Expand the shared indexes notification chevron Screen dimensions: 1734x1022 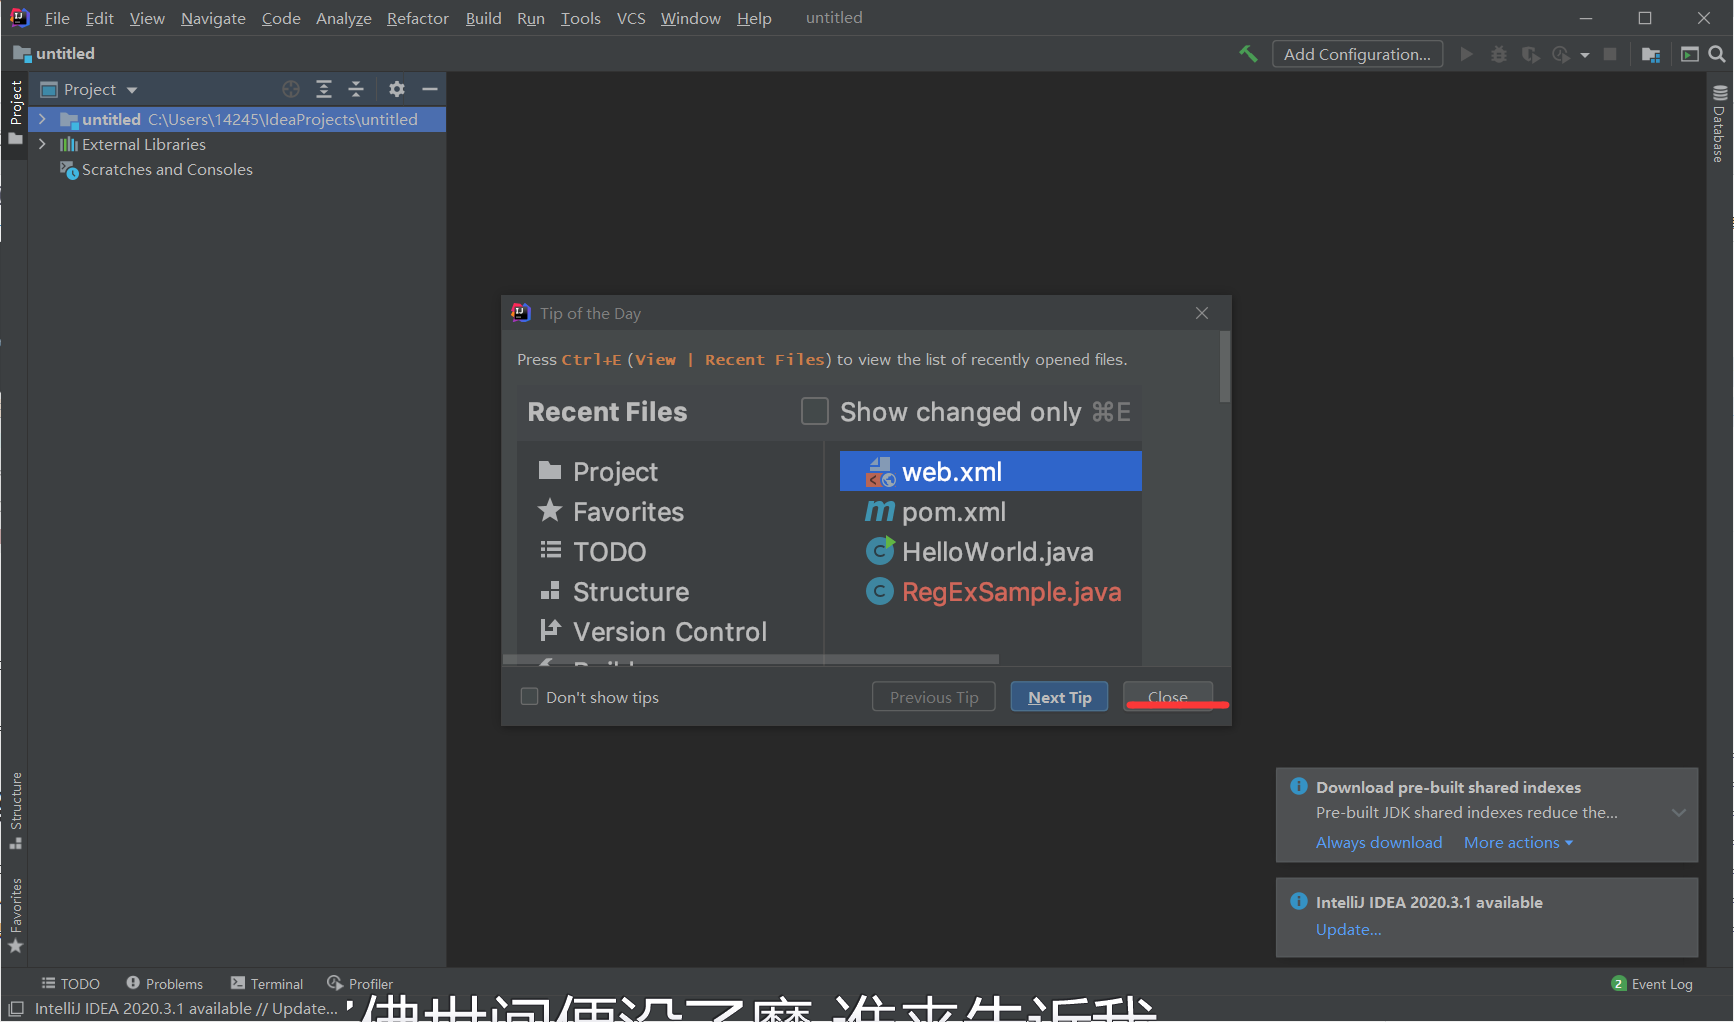1679,813
